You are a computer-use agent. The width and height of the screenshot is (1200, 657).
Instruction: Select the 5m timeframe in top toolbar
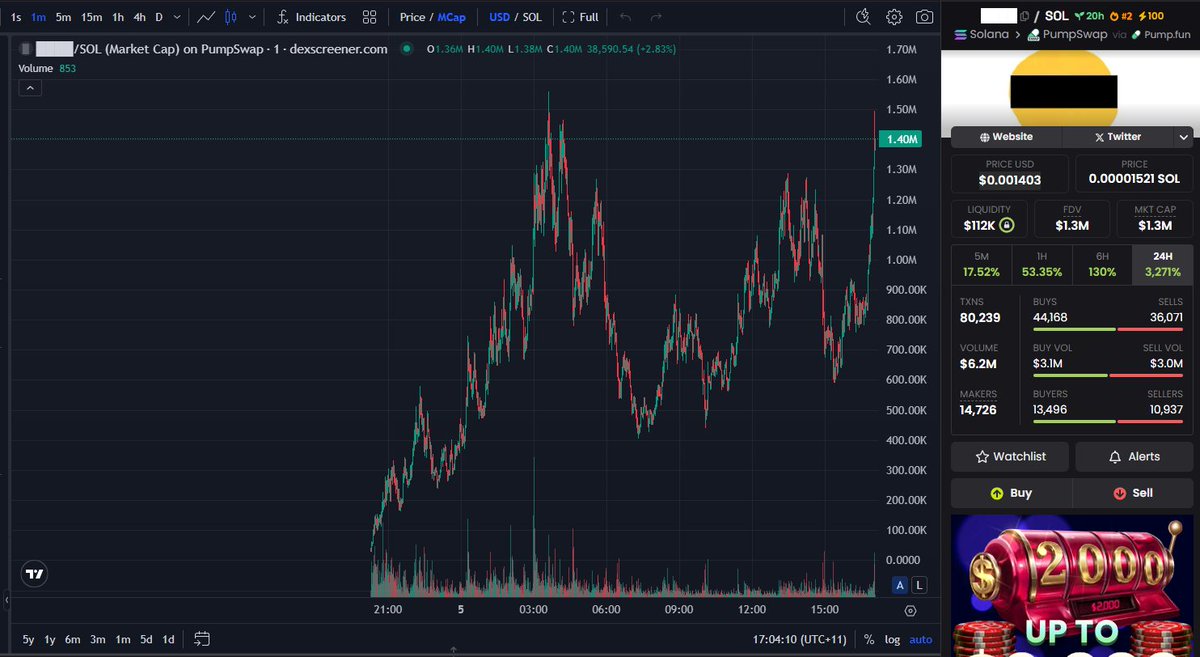click(63, 17)
